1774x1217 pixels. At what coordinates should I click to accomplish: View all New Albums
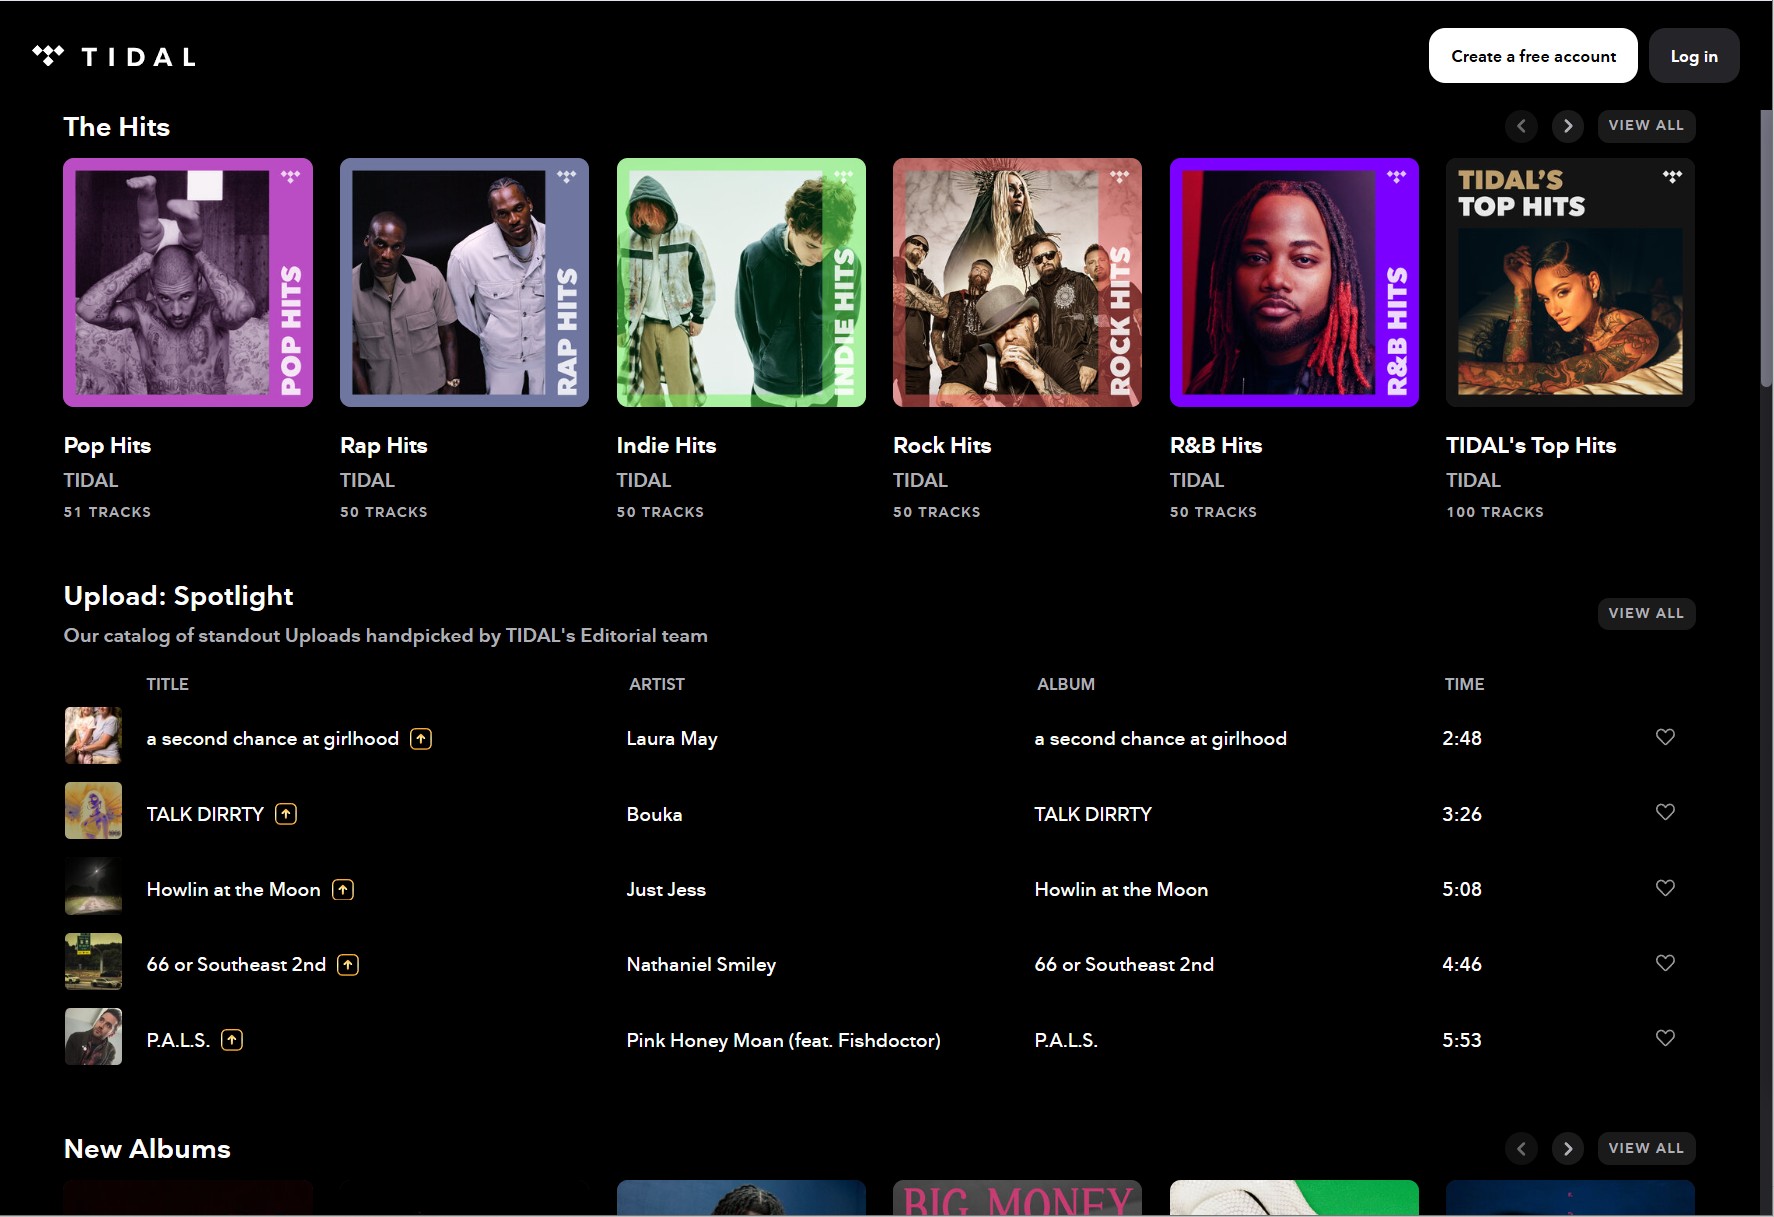point(1646,1149)
